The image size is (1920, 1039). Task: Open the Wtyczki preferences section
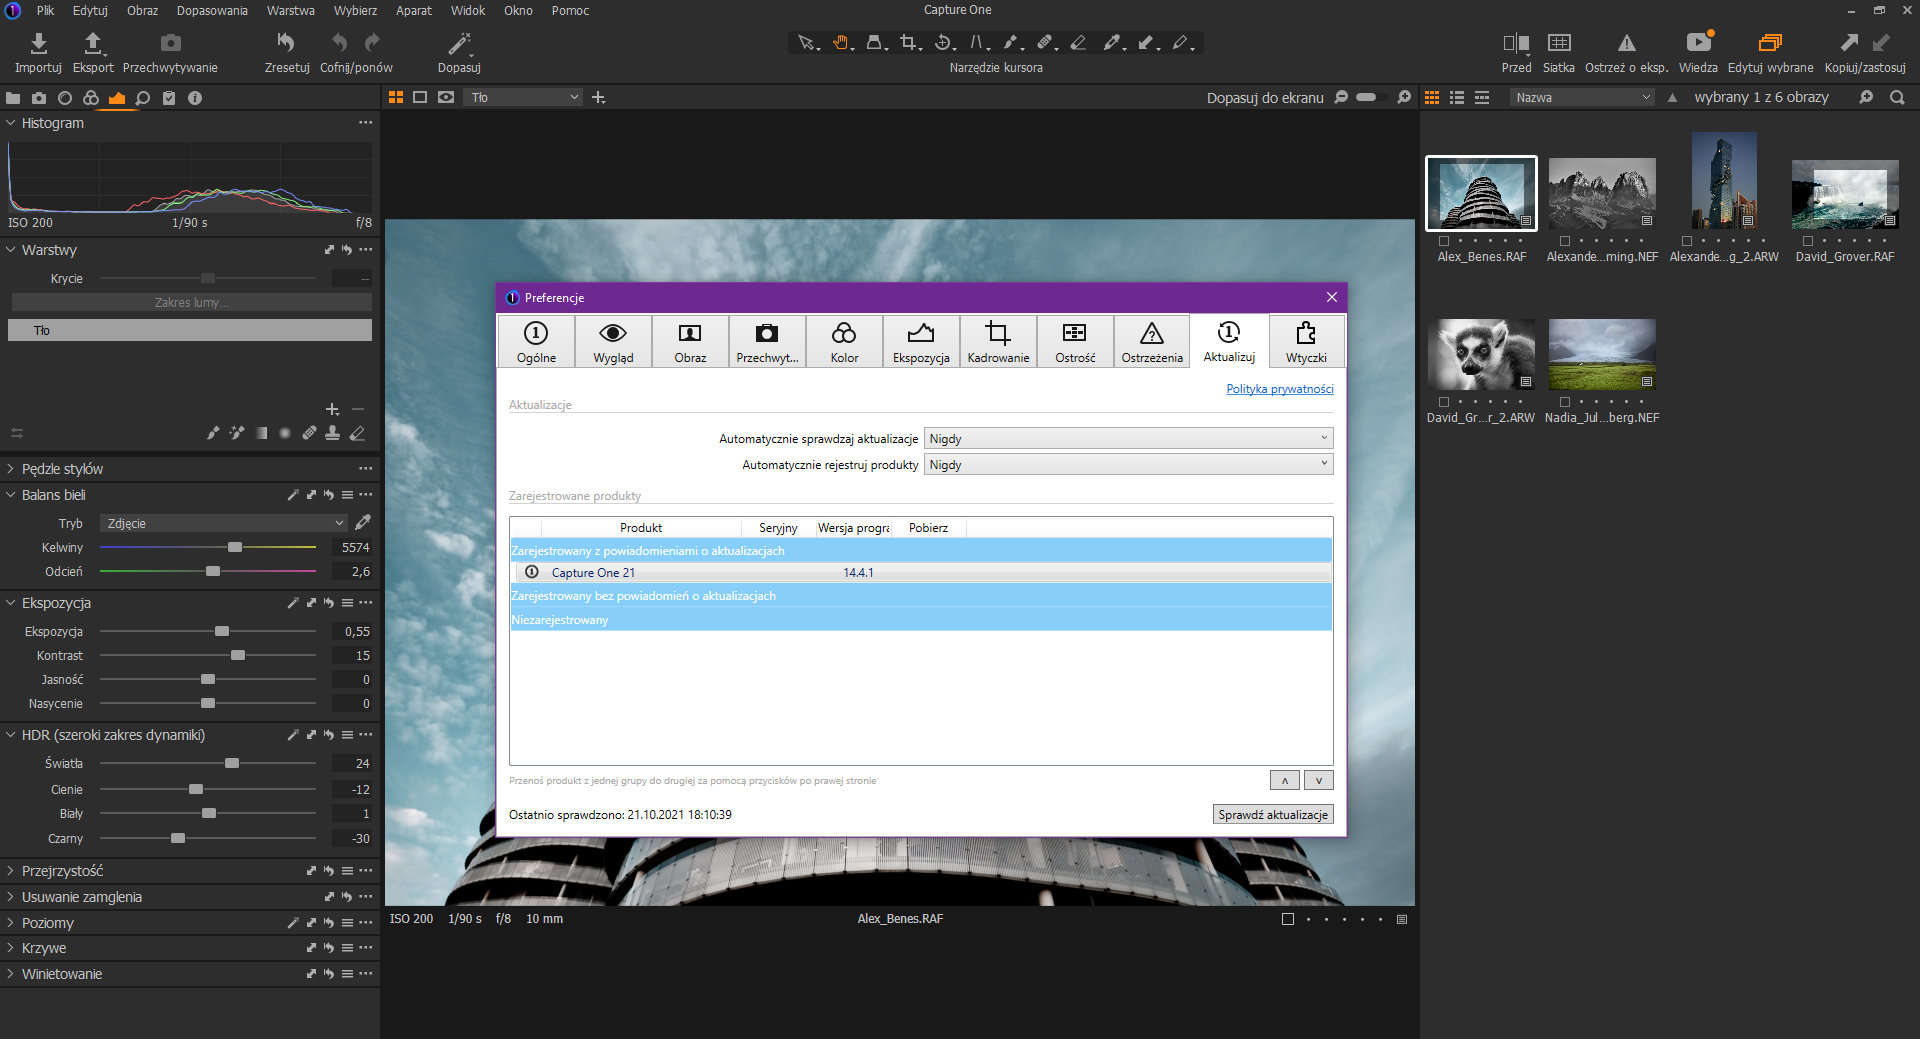click(x=1306, y=342)
